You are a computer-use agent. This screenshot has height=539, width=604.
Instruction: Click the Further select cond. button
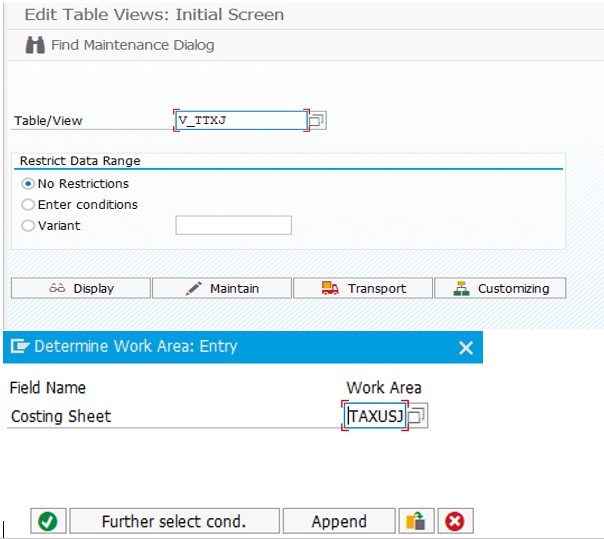tap(174, 521)
